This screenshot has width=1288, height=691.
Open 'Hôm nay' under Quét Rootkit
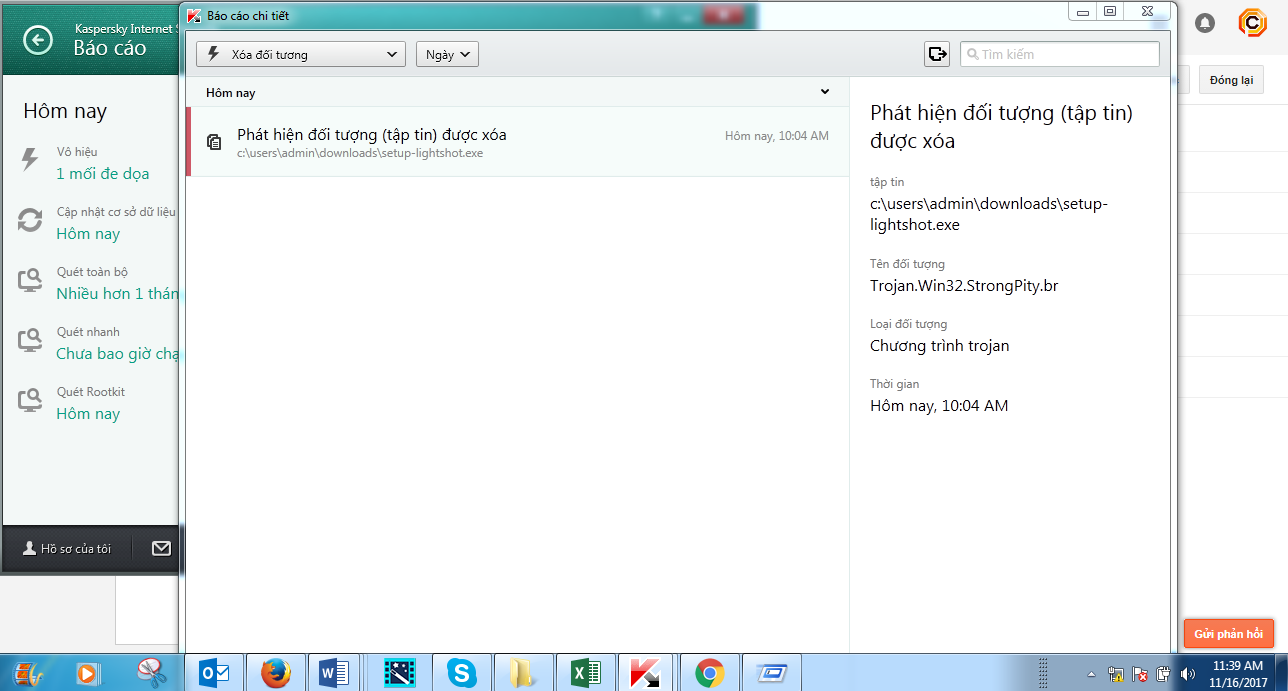[88, 413]
